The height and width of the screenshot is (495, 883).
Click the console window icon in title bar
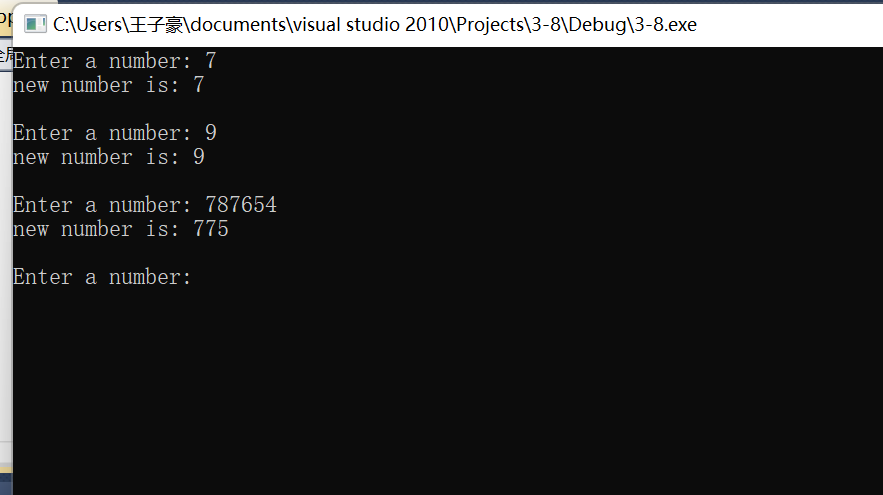pyautogui.click(x=36, y=24)
